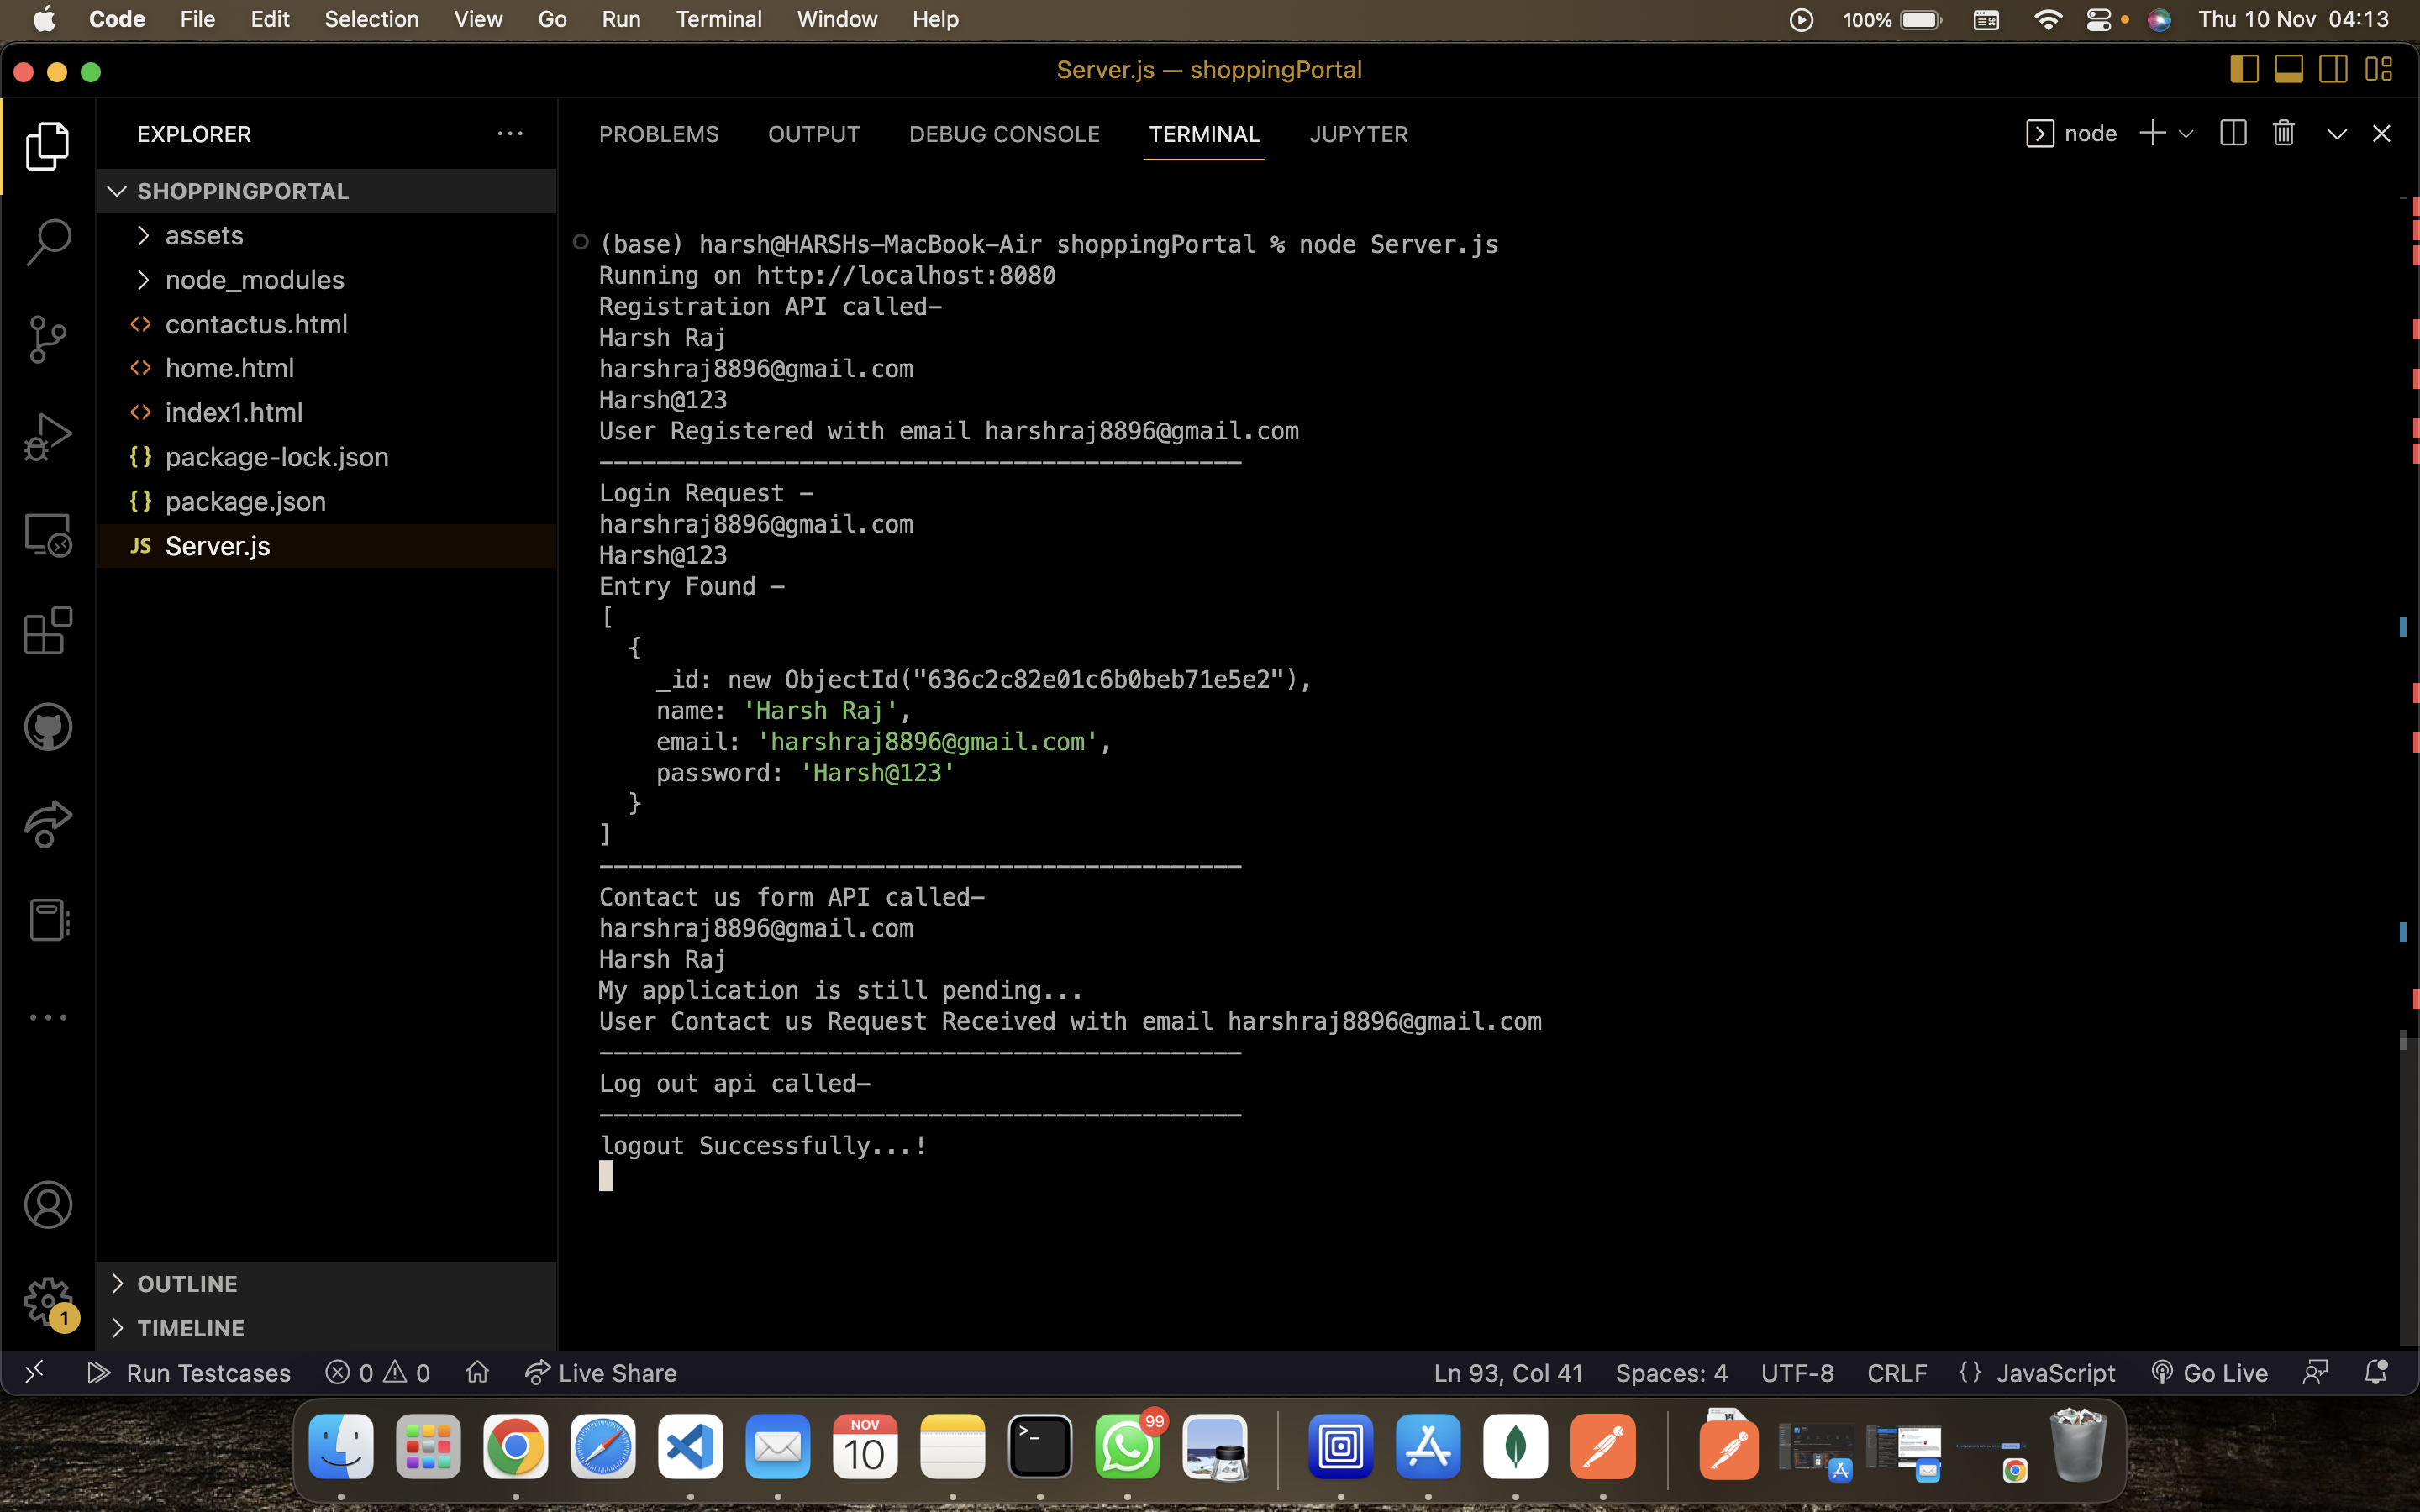This screenshot has height=1512, width=2420.
Task: Expand the TIMELINE section
Action: tap(326, 1328)
